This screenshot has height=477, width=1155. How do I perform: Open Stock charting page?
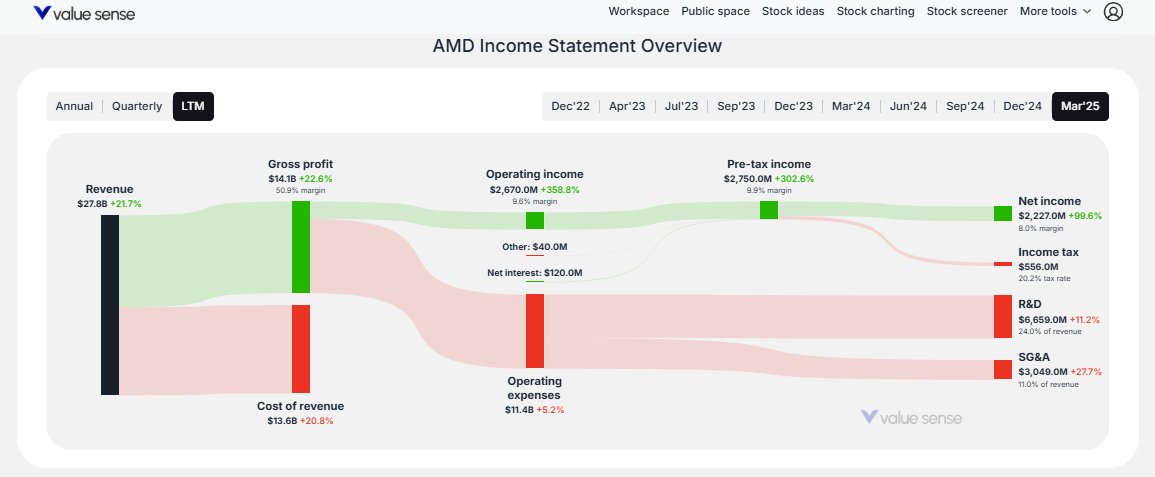(x=876, y=11)
